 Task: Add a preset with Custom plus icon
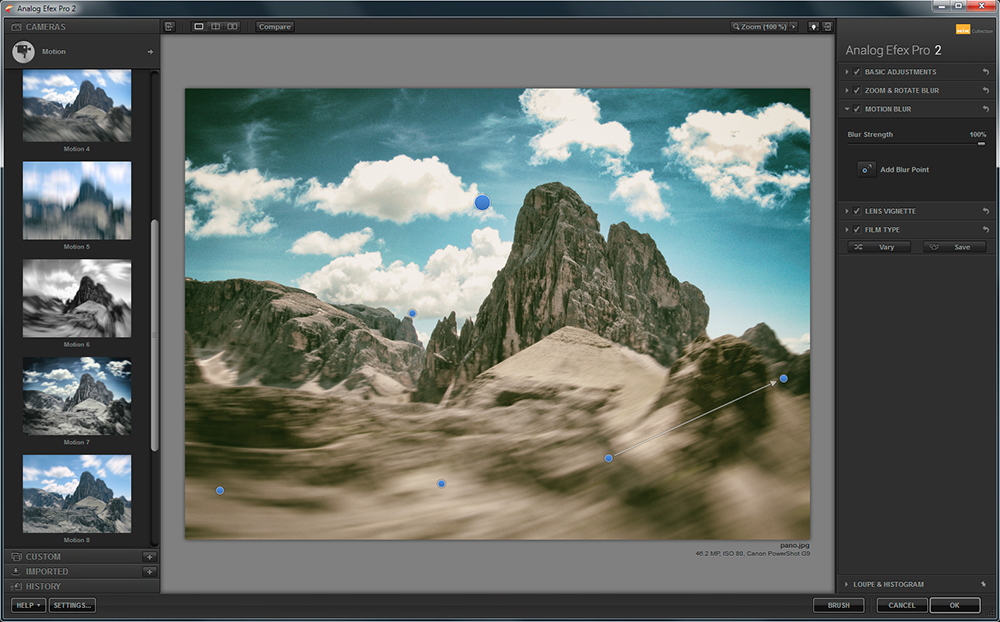tap(149, 557)
